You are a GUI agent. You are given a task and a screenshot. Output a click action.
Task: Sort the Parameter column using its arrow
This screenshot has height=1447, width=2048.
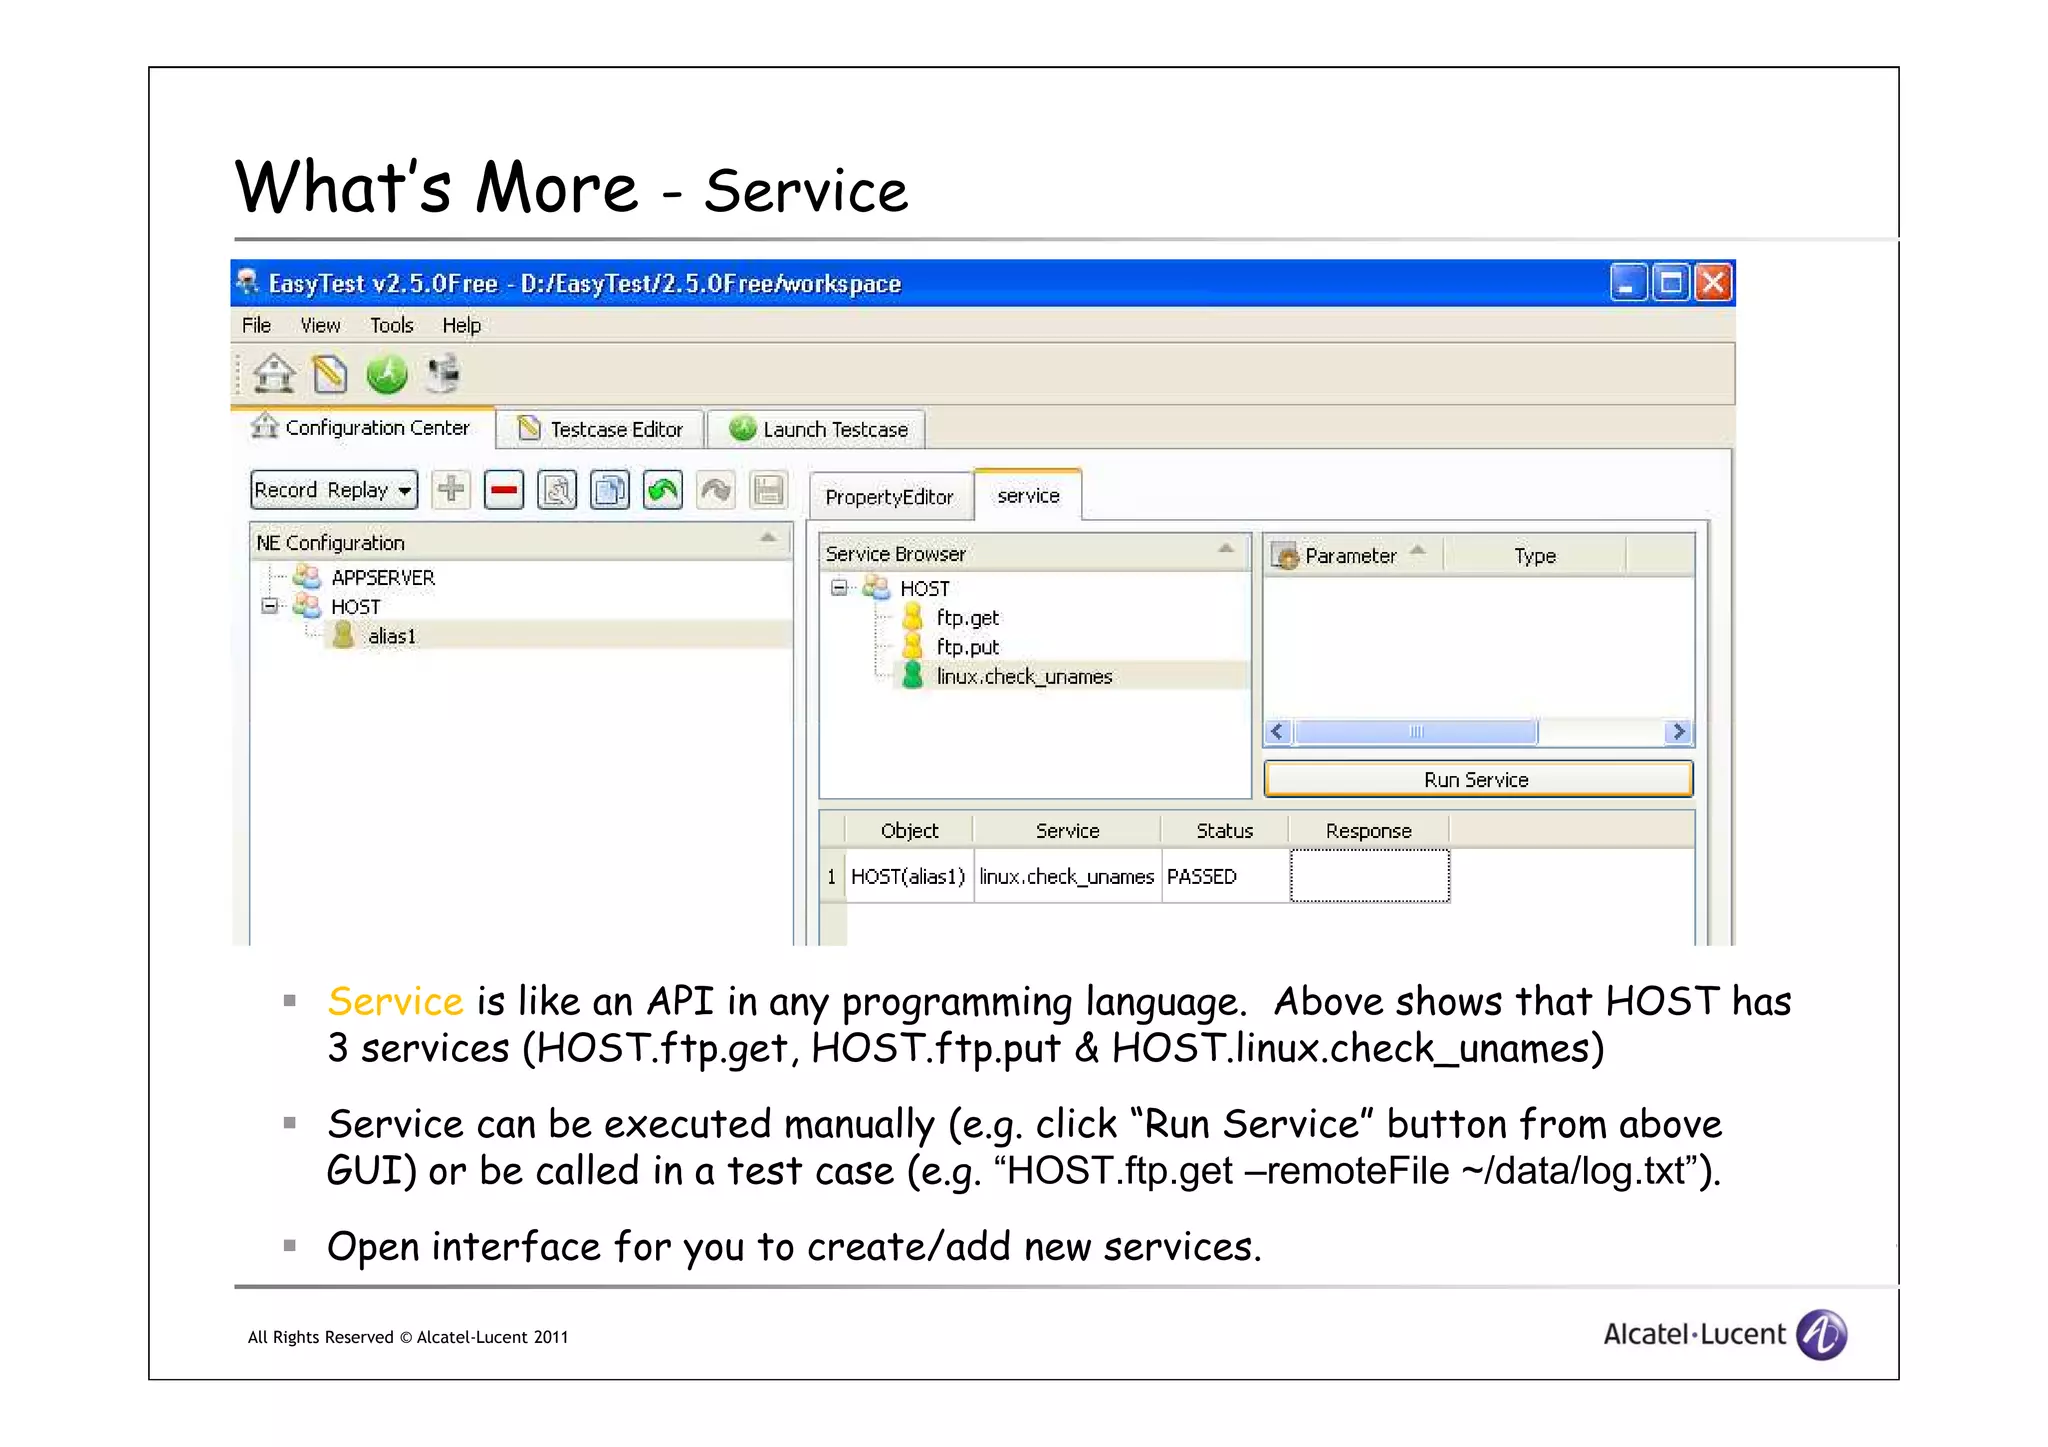tap(1418, 549)
